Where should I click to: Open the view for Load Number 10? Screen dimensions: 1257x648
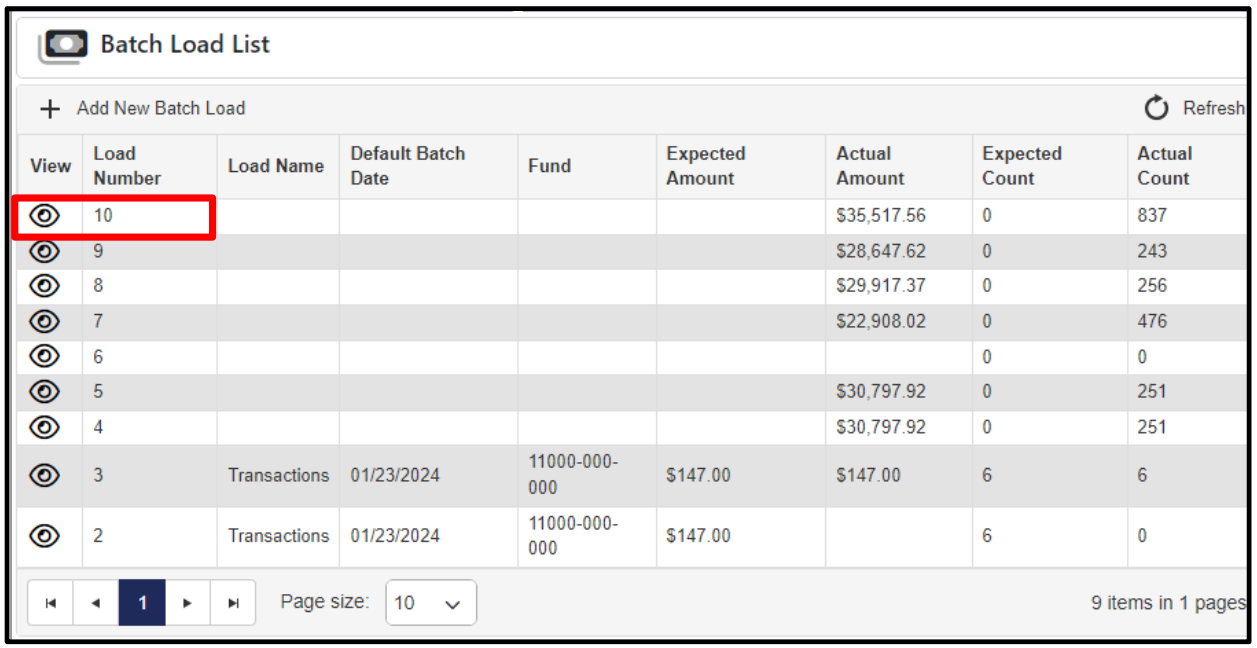point(44,216)
